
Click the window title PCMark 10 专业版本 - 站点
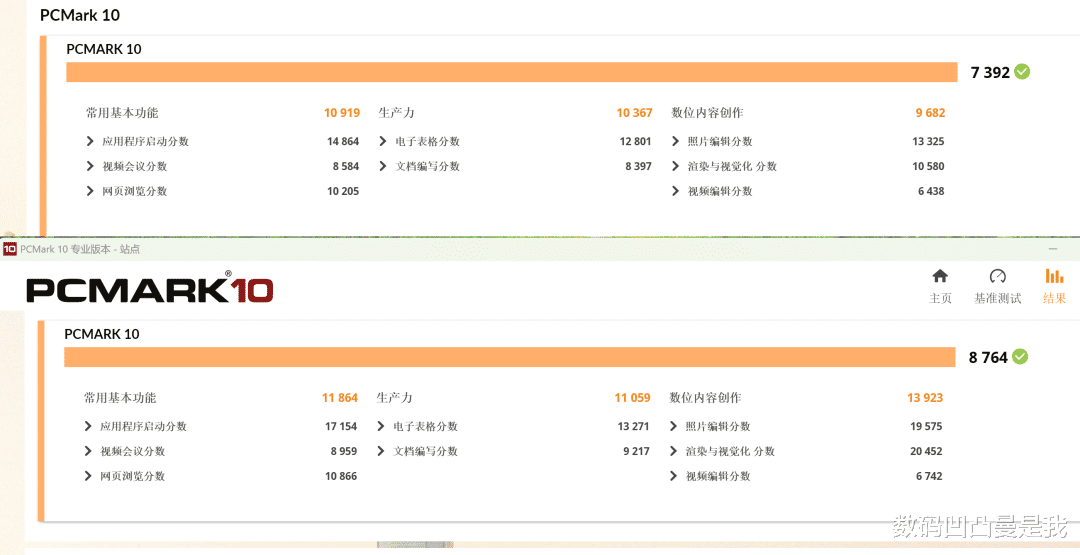click(80, 249)
